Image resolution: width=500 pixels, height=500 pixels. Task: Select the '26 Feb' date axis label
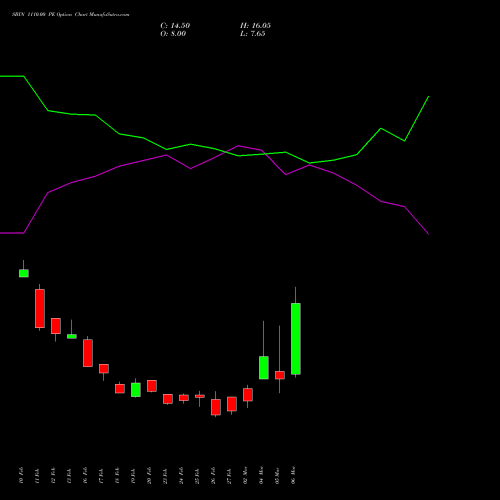213,476
